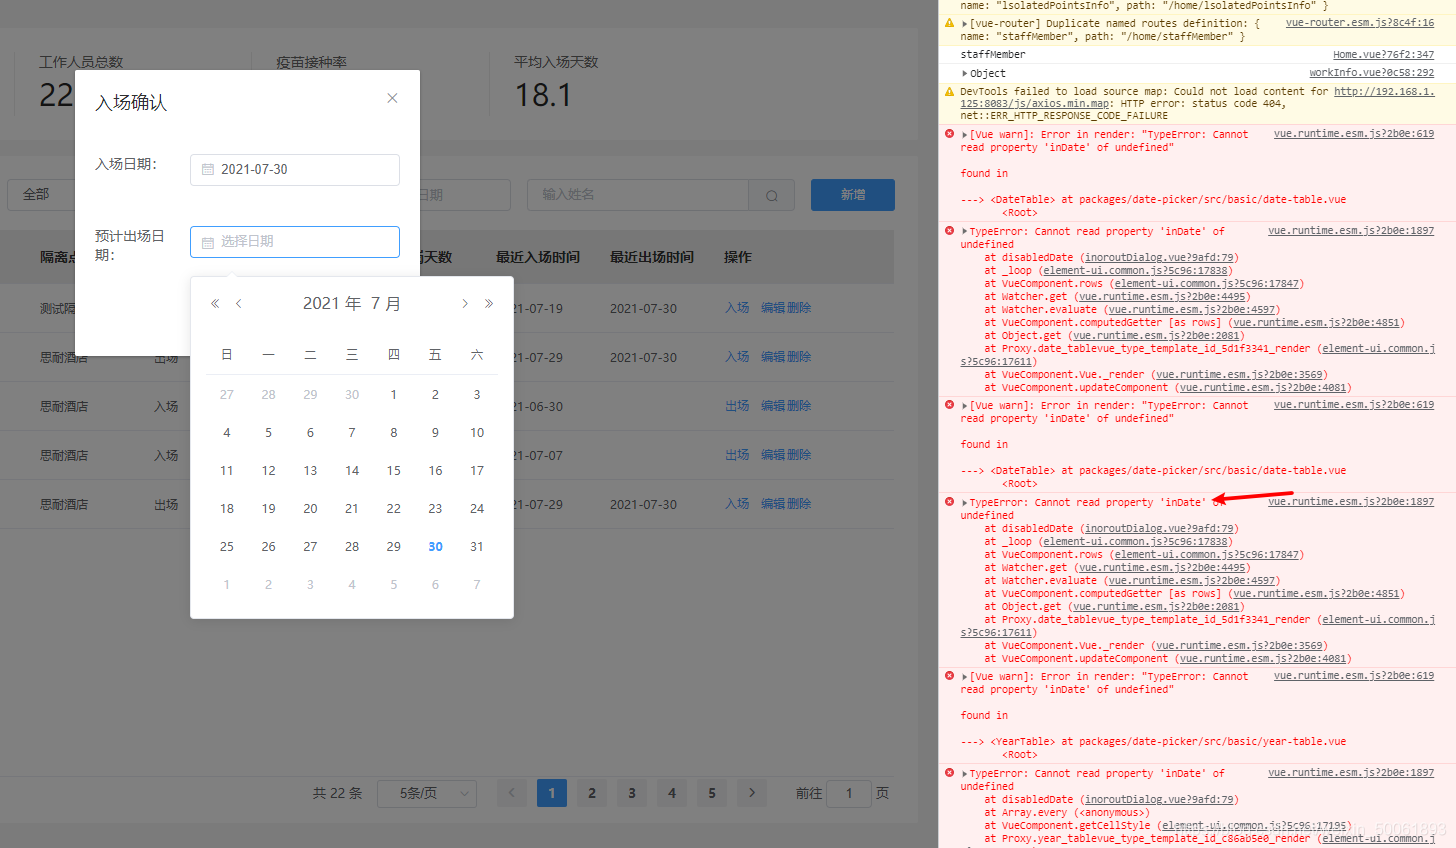Click 出场 link in 2021-06-30 row
Viewport: 1456px width, 848px height.
pos(737,406)
